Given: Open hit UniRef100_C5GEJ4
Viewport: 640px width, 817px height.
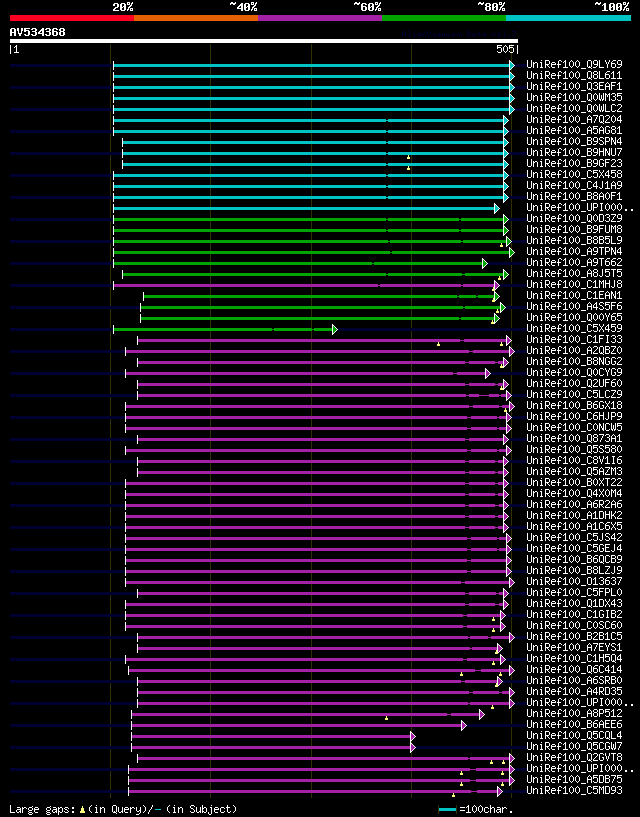Looking at the screenshot, I should point(574,549).
